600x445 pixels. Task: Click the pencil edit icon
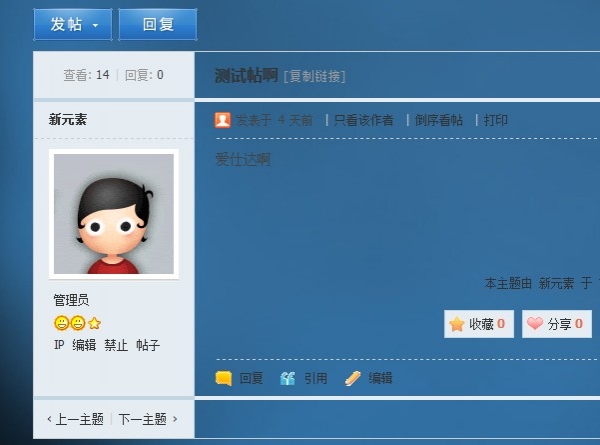[x=352, y=378]
